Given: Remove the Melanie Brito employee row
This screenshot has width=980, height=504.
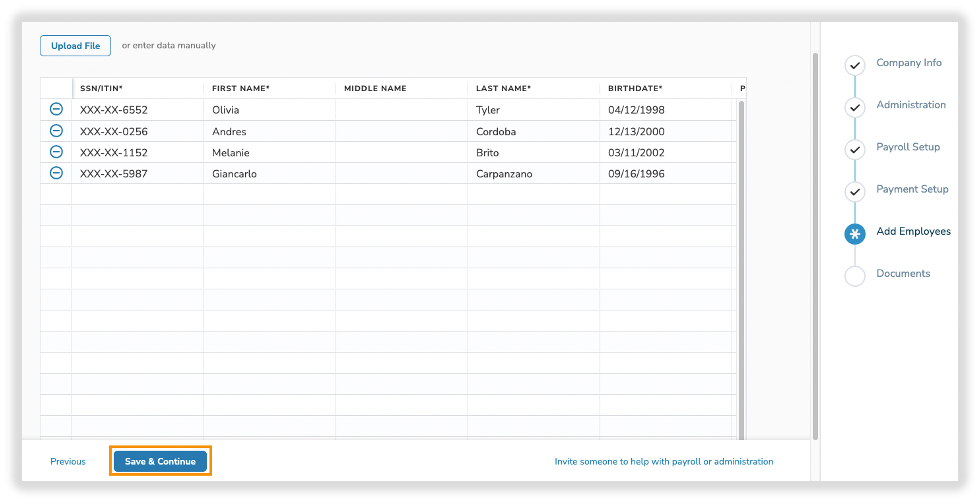Looking at the screenshot, I should tap(56, 152).
